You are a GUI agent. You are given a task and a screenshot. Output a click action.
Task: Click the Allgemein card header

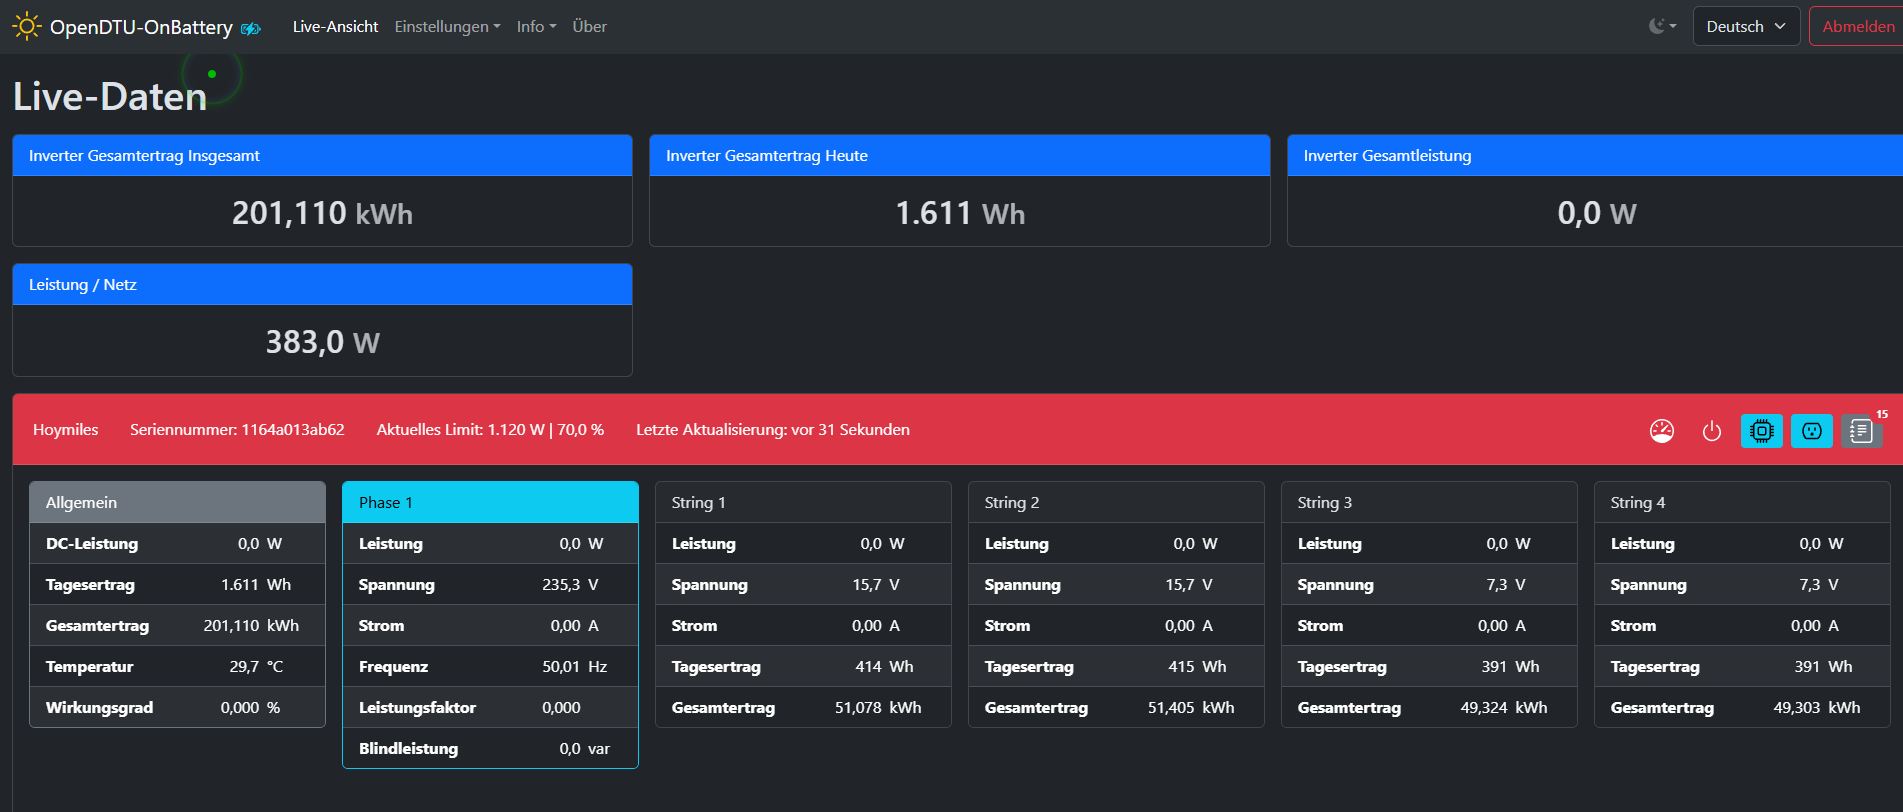177,502
